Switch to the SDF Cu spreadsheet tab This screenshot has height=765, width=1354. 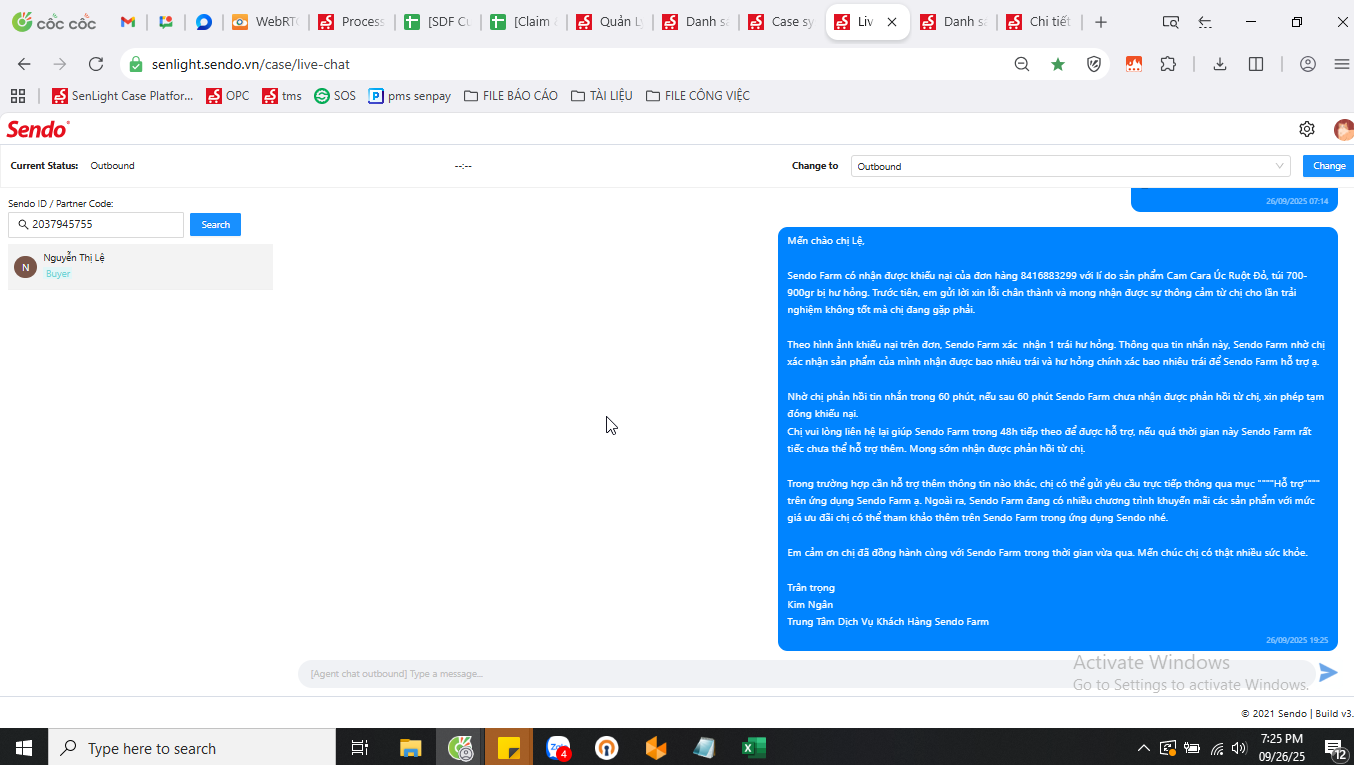437,22
